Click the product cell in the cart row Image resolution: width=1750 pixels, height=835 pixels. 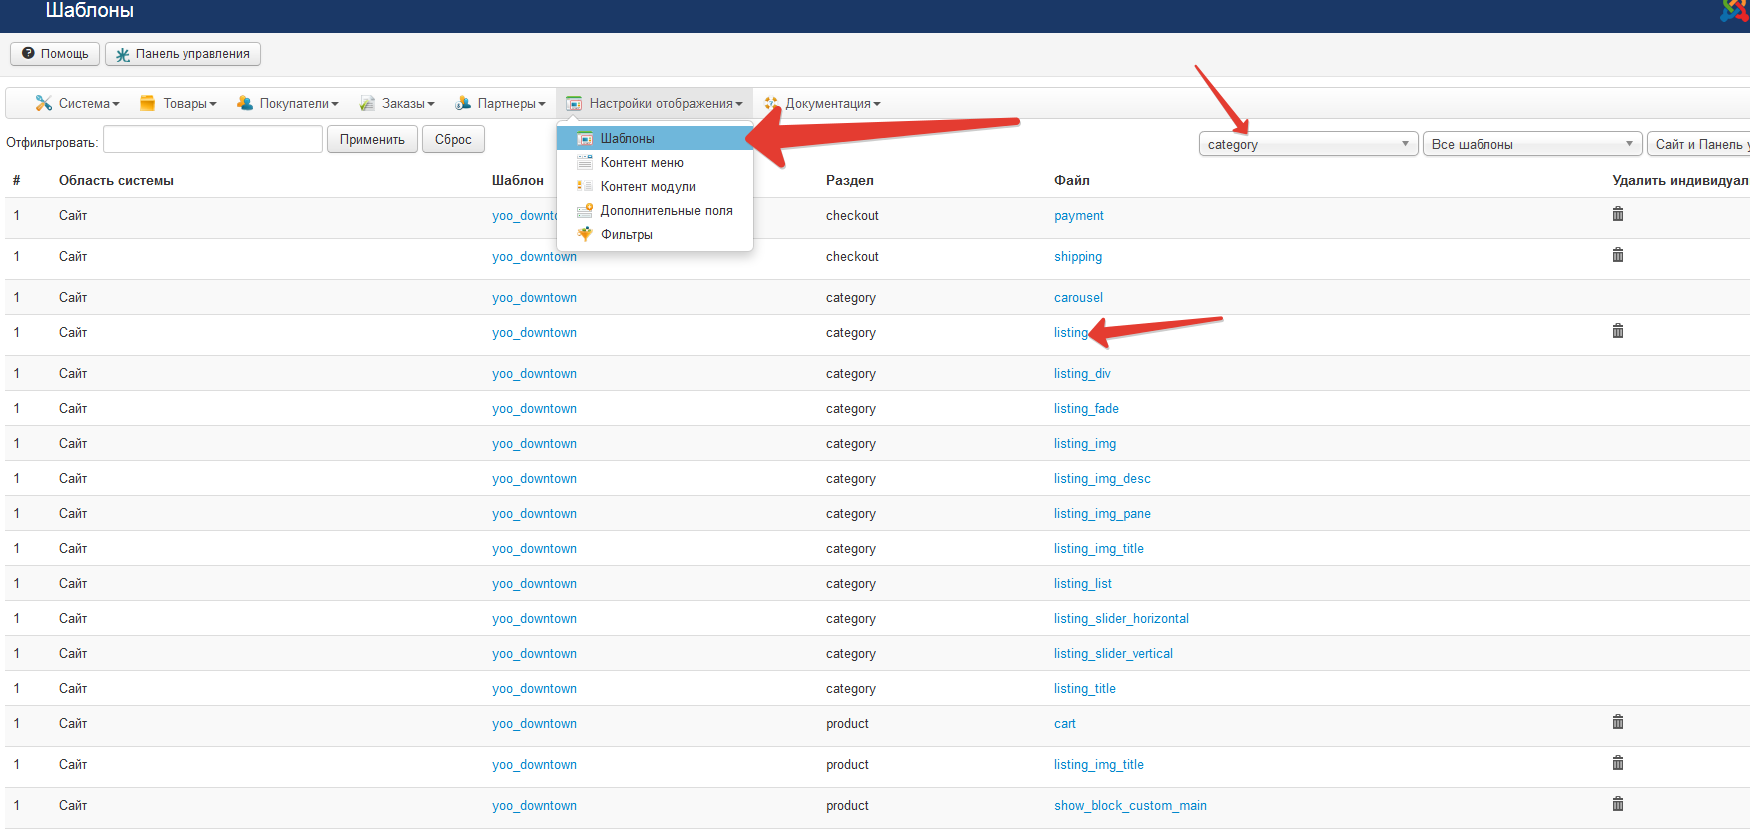click(x=847, y=724)
